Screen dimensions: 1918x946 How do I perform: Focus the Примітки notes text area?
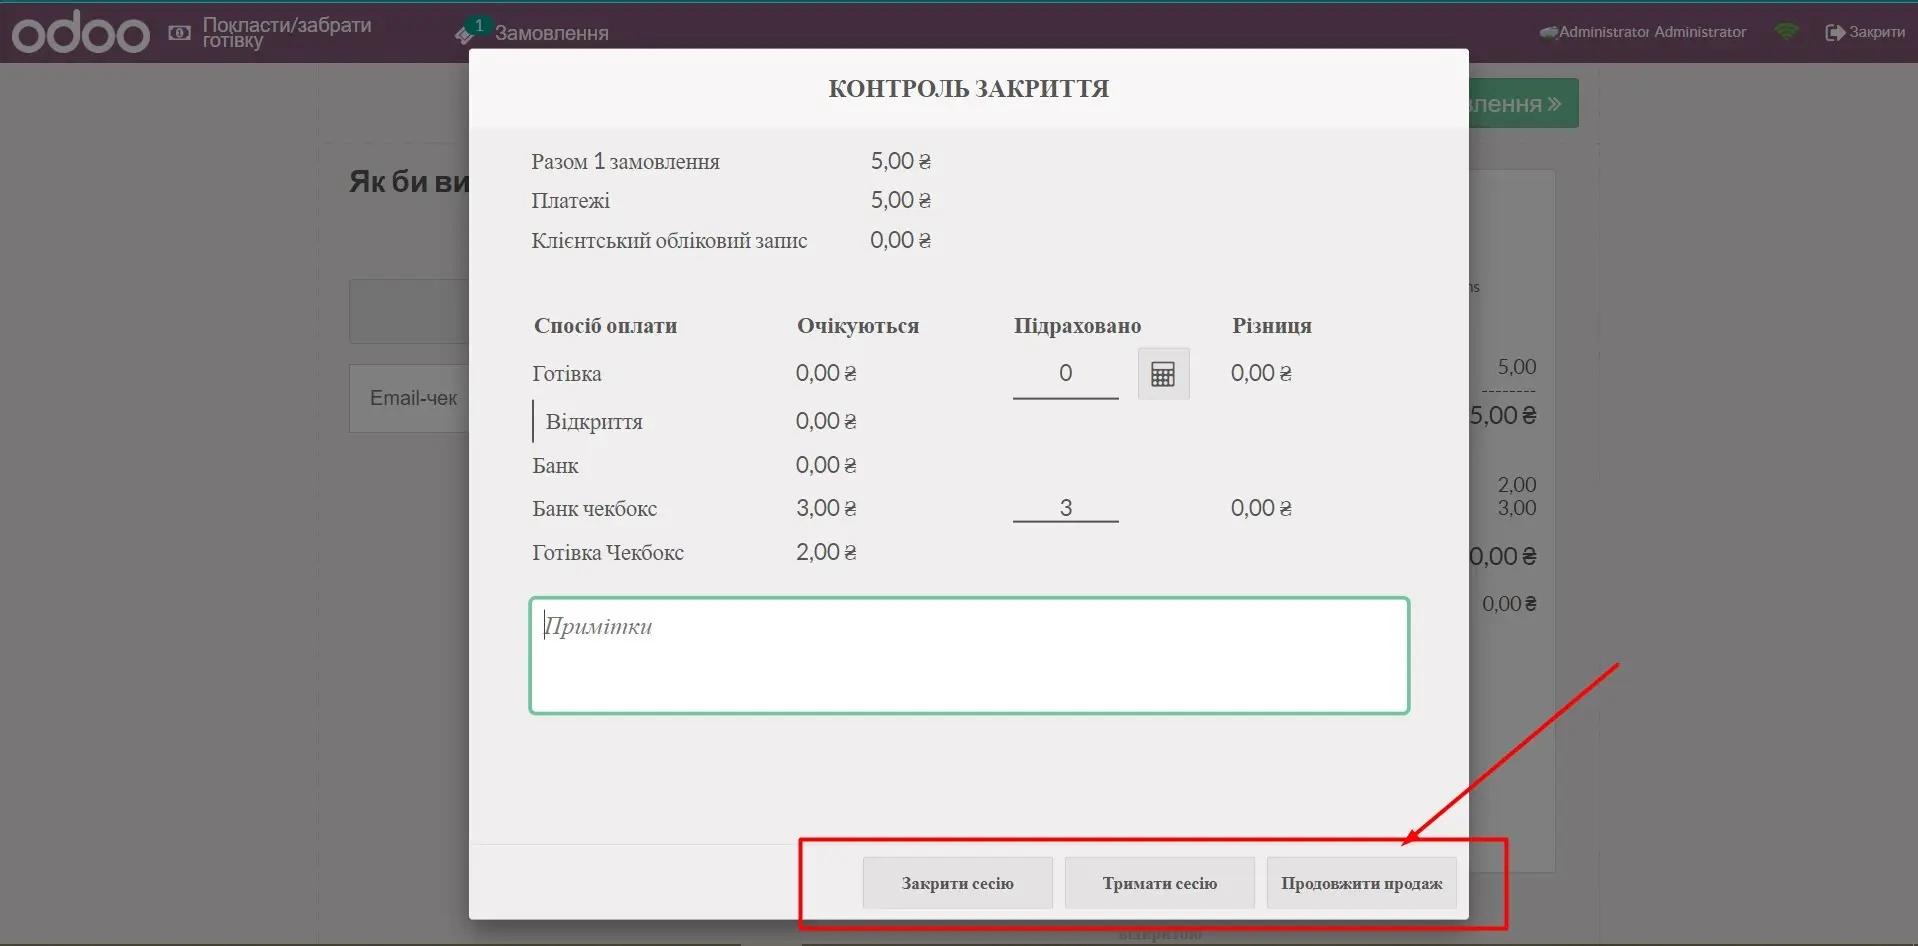point(968,656)
